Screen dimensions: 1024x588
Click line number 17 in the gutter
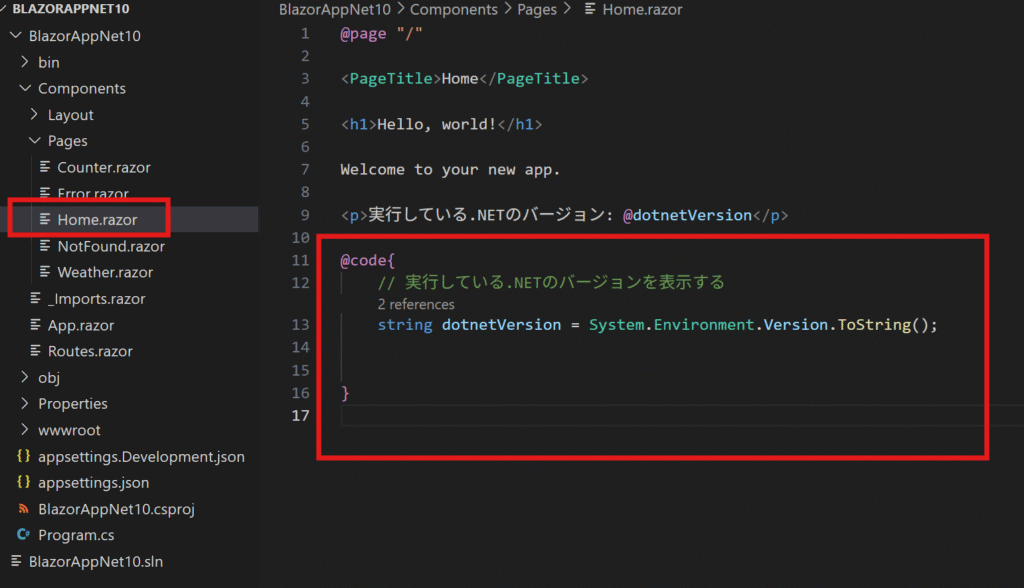(300, 416)
